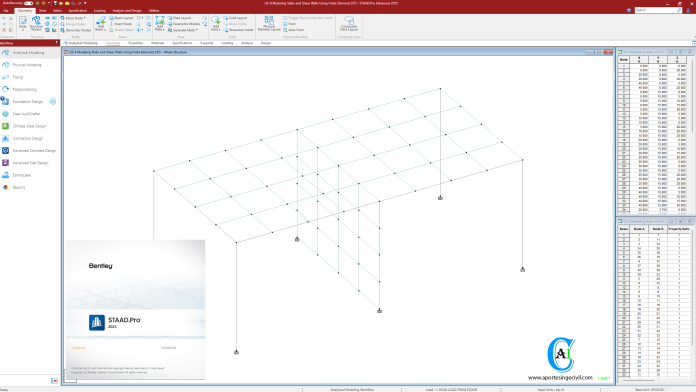Open the Steel AutoDrafter workflow
Image resolution: width=696 pixels, height=392 pixels.
pyautogui.click(x=30, y=114)
